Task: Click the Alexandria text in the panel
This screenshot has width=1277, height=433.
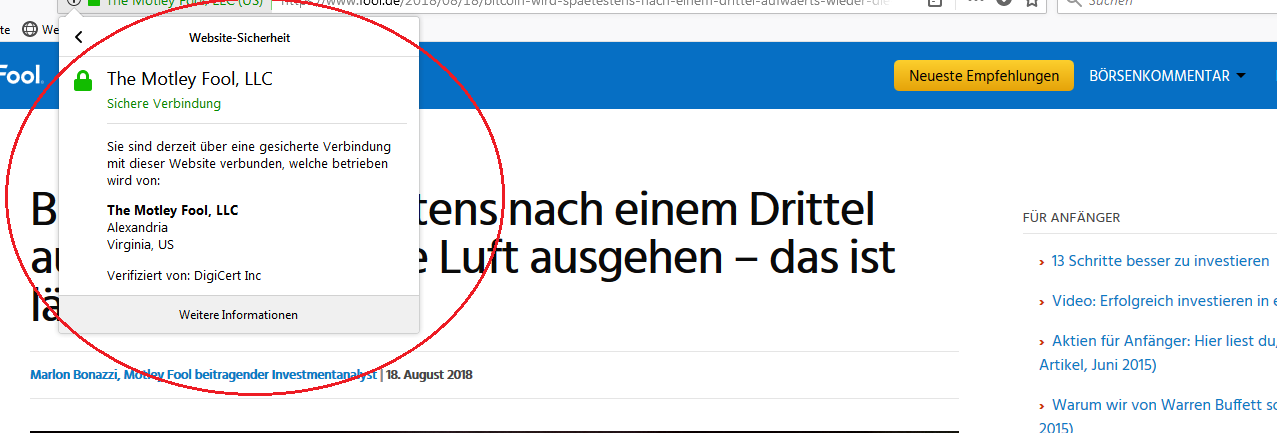Action: (x=137, y=227)
